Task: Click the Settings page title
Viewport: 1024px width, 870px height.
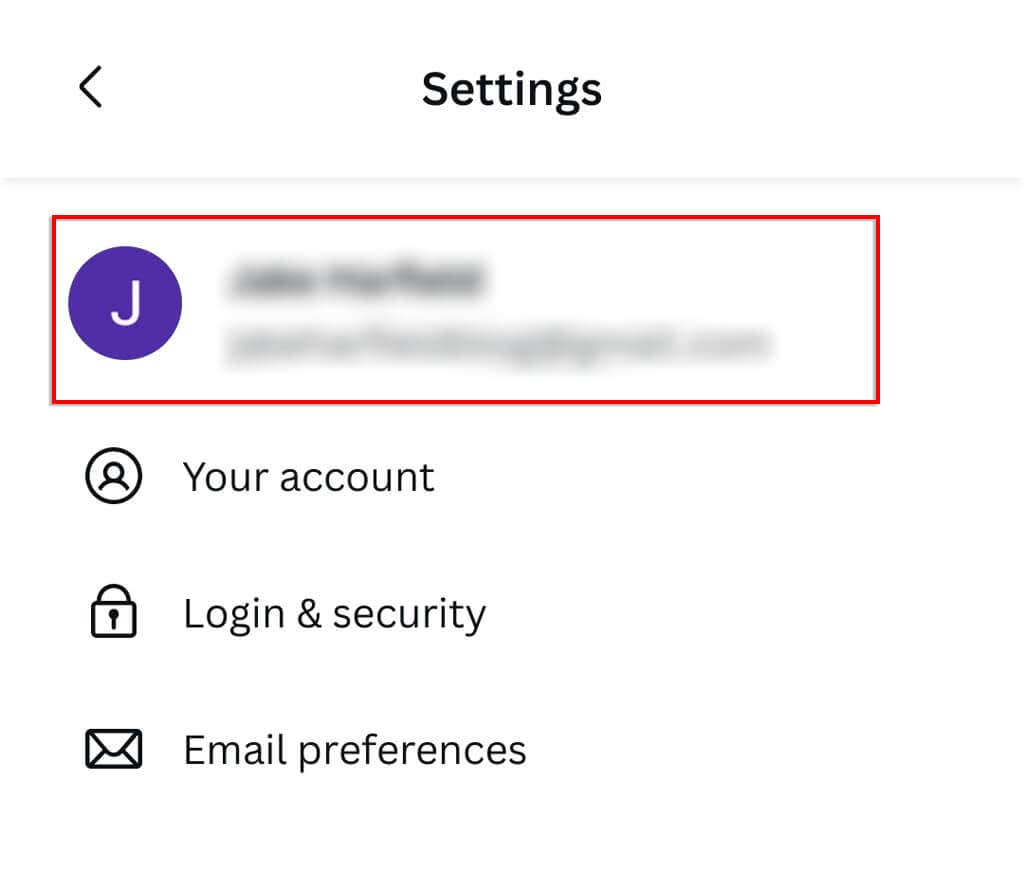Action: pyautogui.click(x=511, y=88)
